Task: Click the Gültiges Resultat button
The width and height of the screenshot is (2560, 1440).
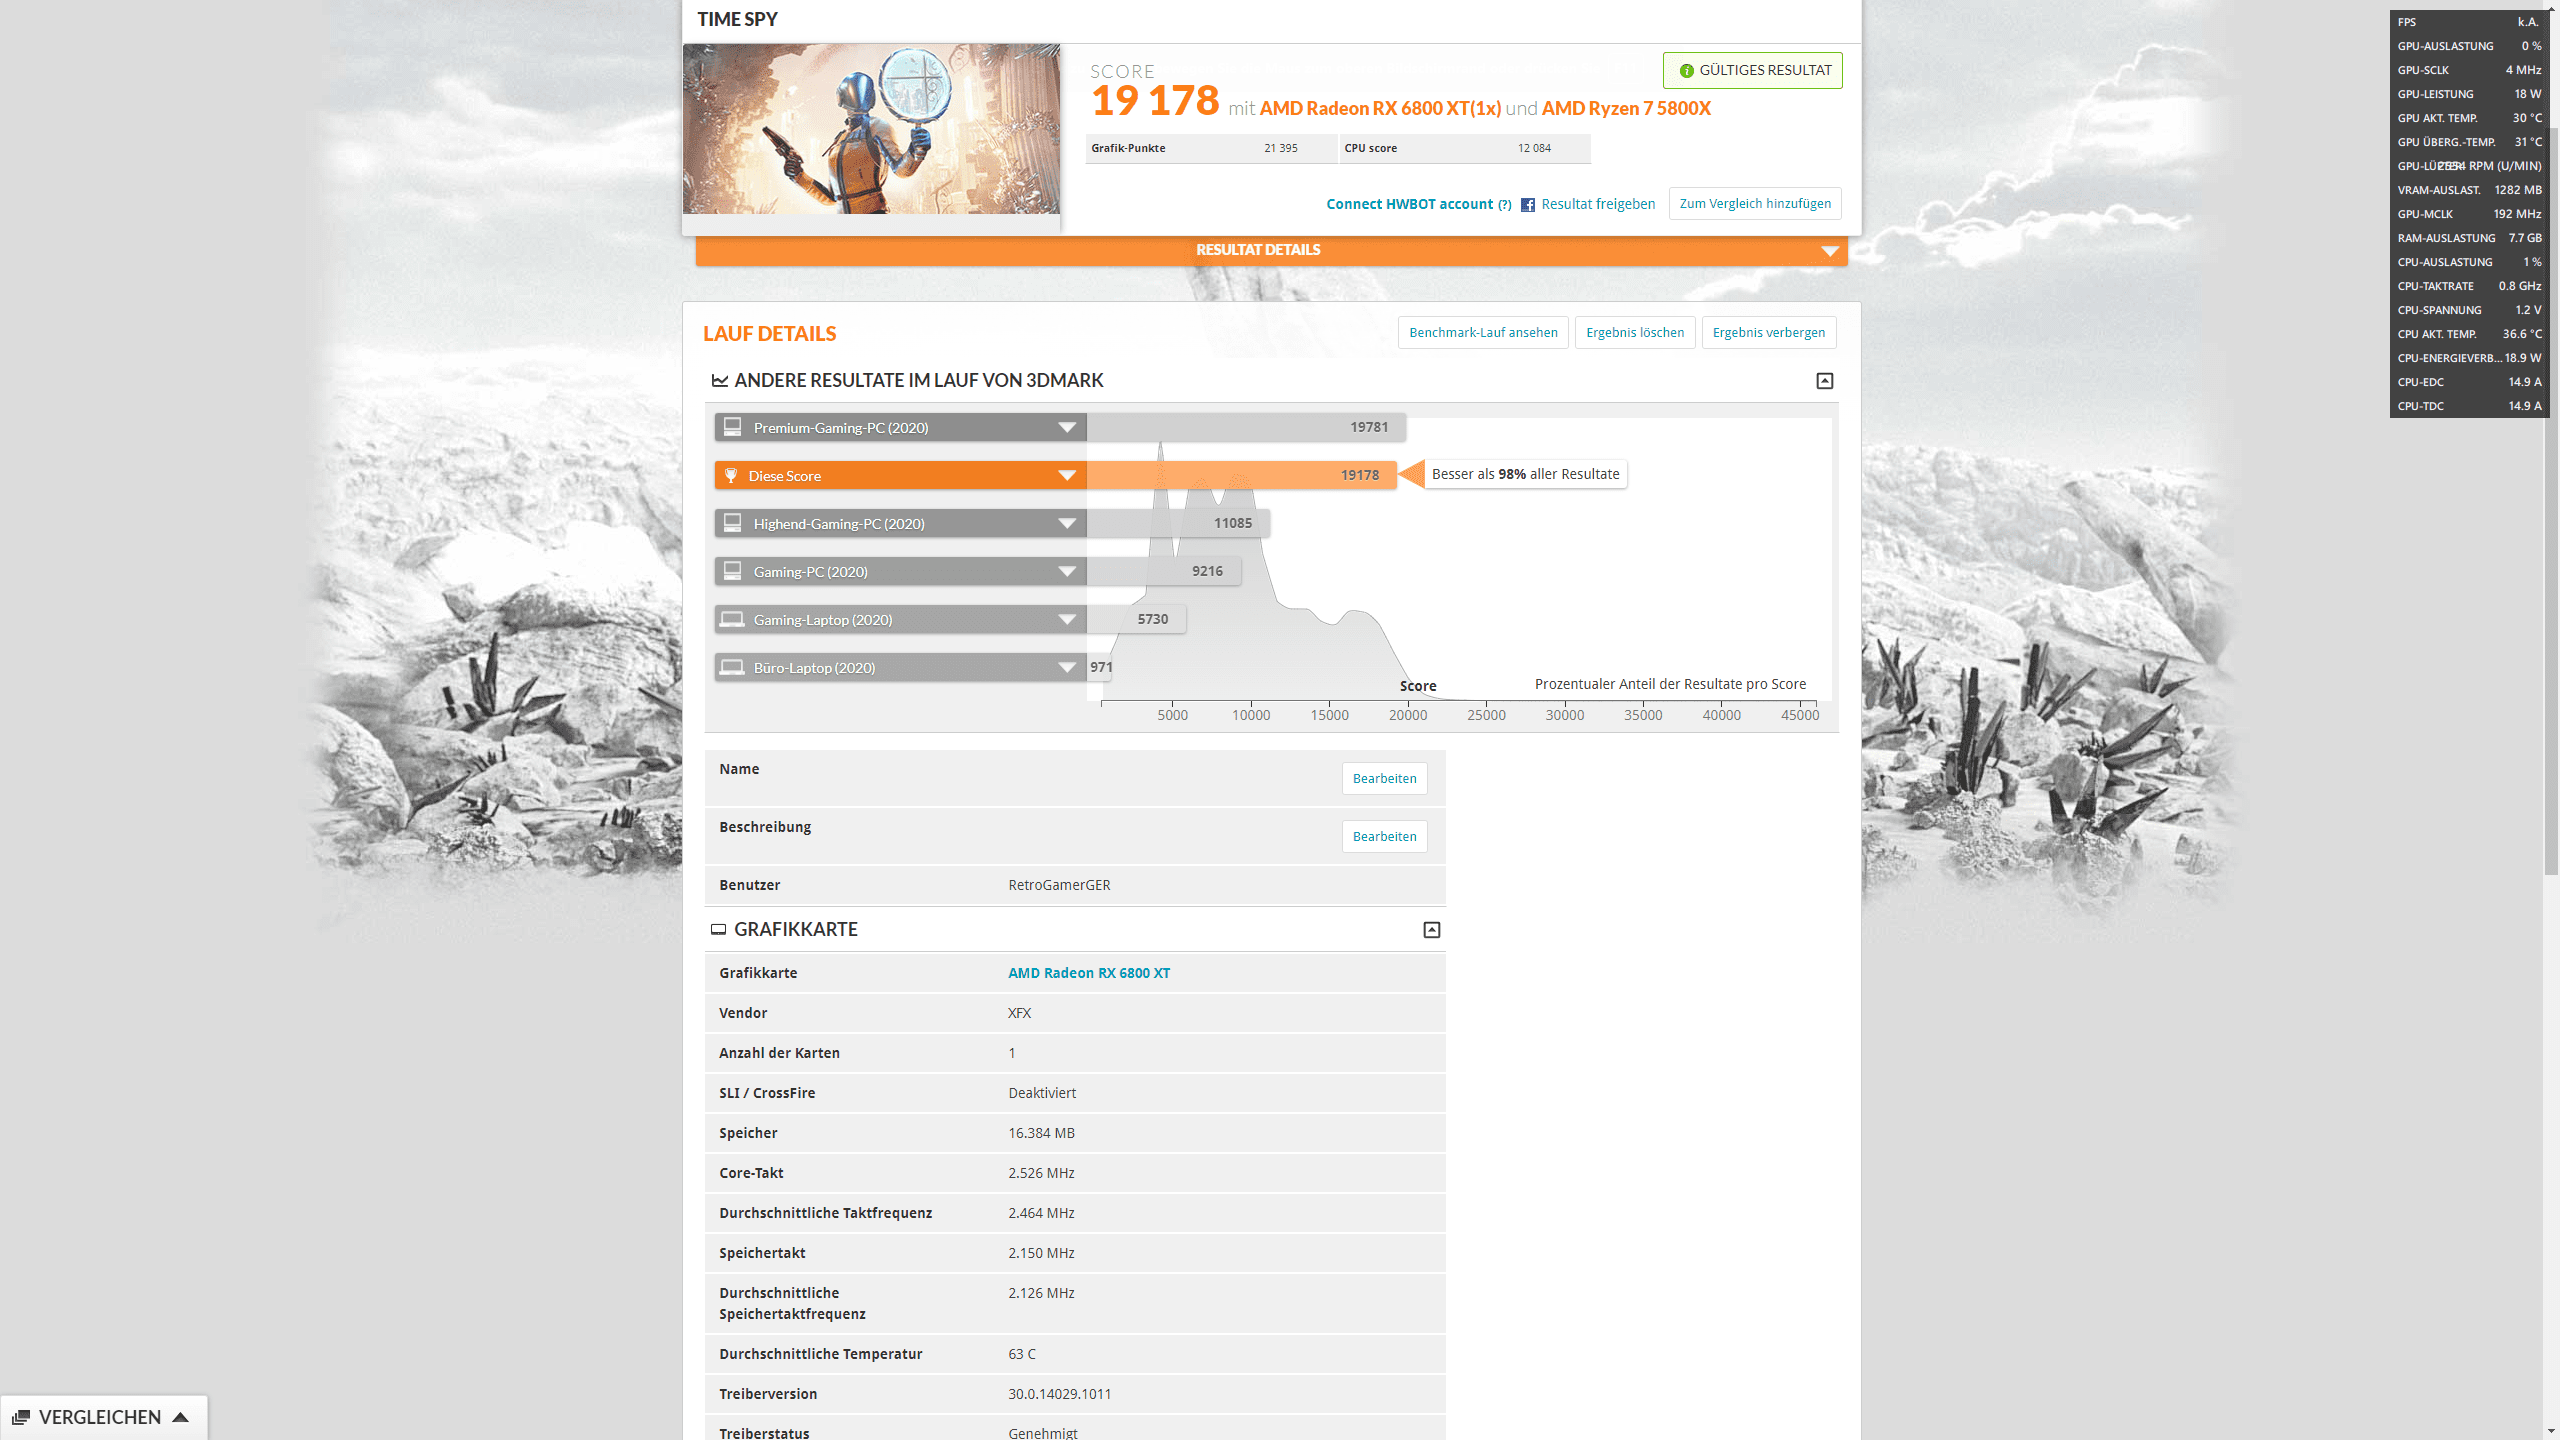Action: point(1752,71)
